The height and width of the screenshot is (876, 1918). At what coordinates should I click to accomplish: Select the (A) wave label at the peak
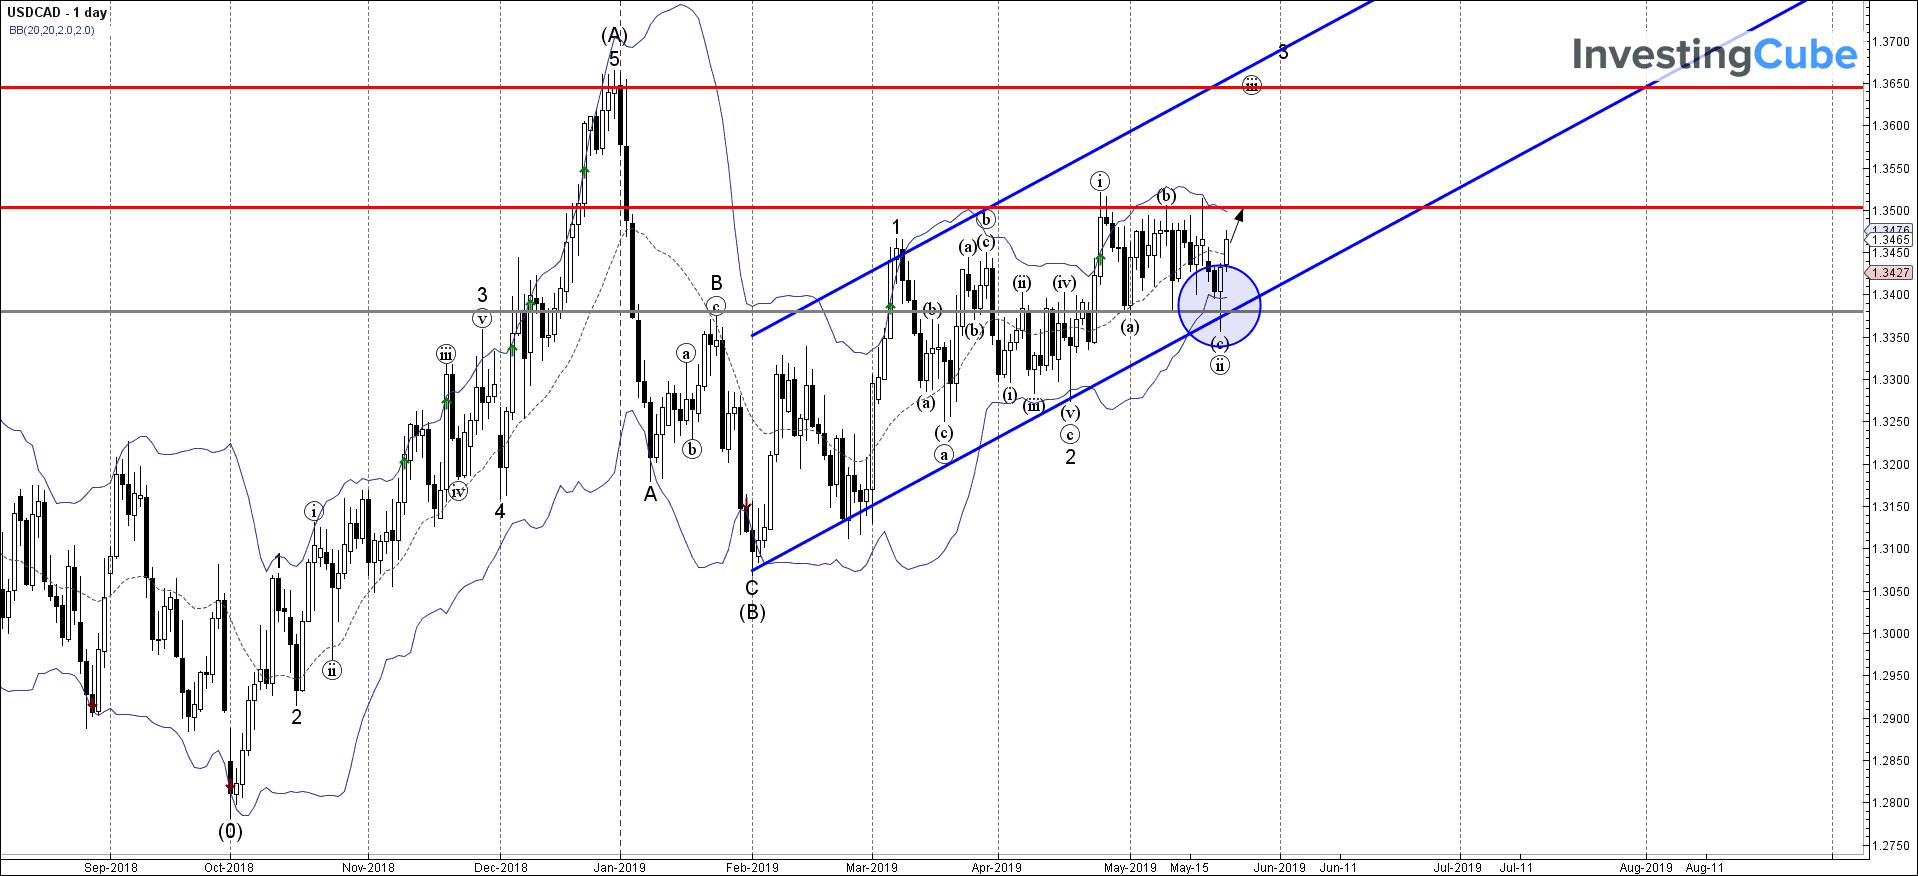614,35
